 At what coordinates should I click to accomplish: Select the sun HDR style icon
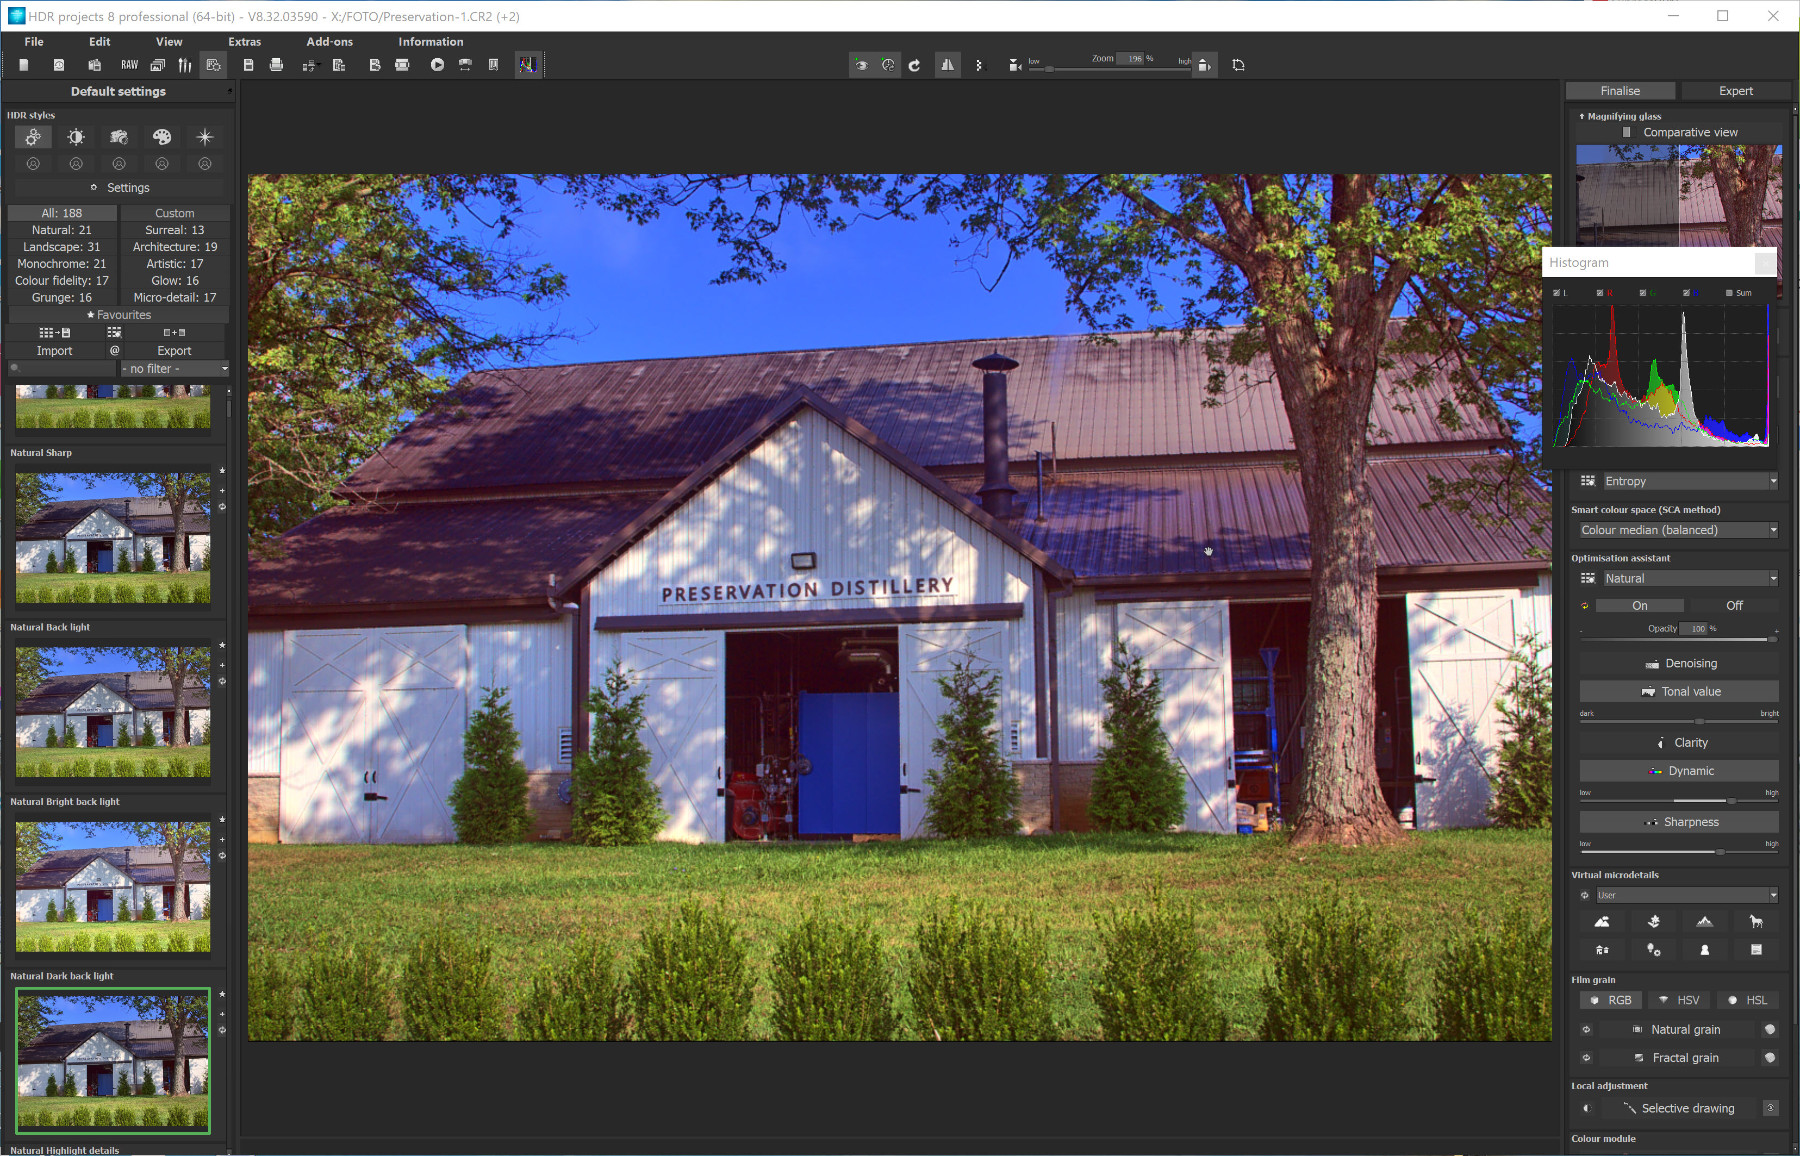pyautogui.click(x=76, y=137)
